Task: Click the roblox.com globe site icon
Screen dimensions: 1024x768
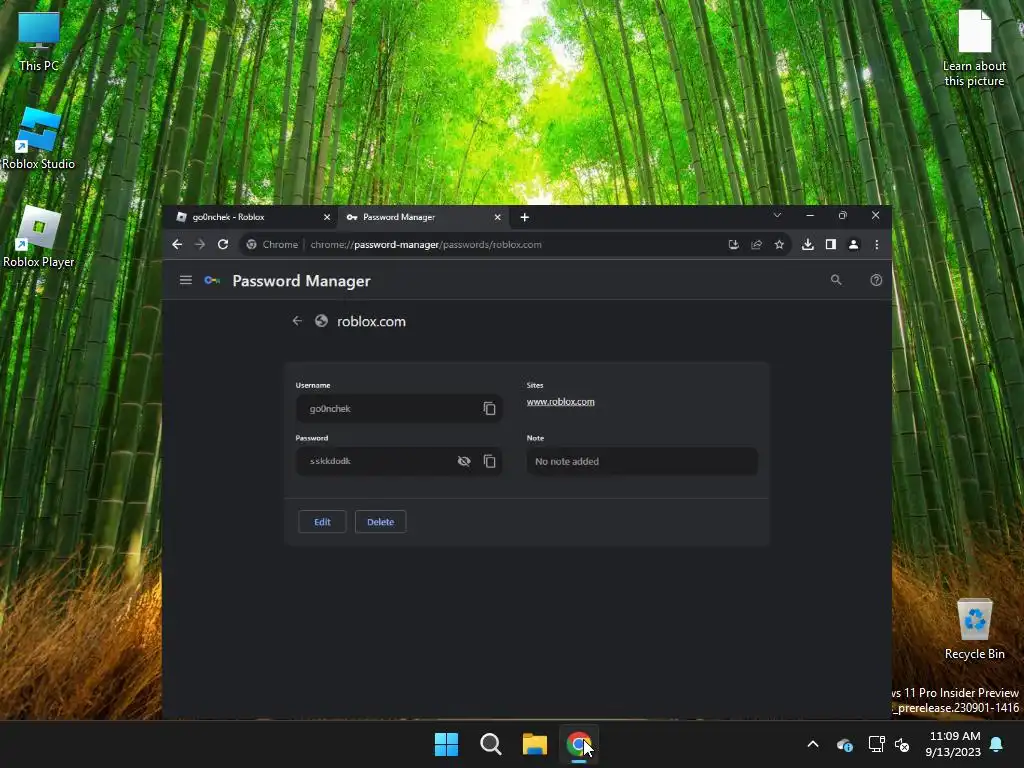Action: click(321, 321)
